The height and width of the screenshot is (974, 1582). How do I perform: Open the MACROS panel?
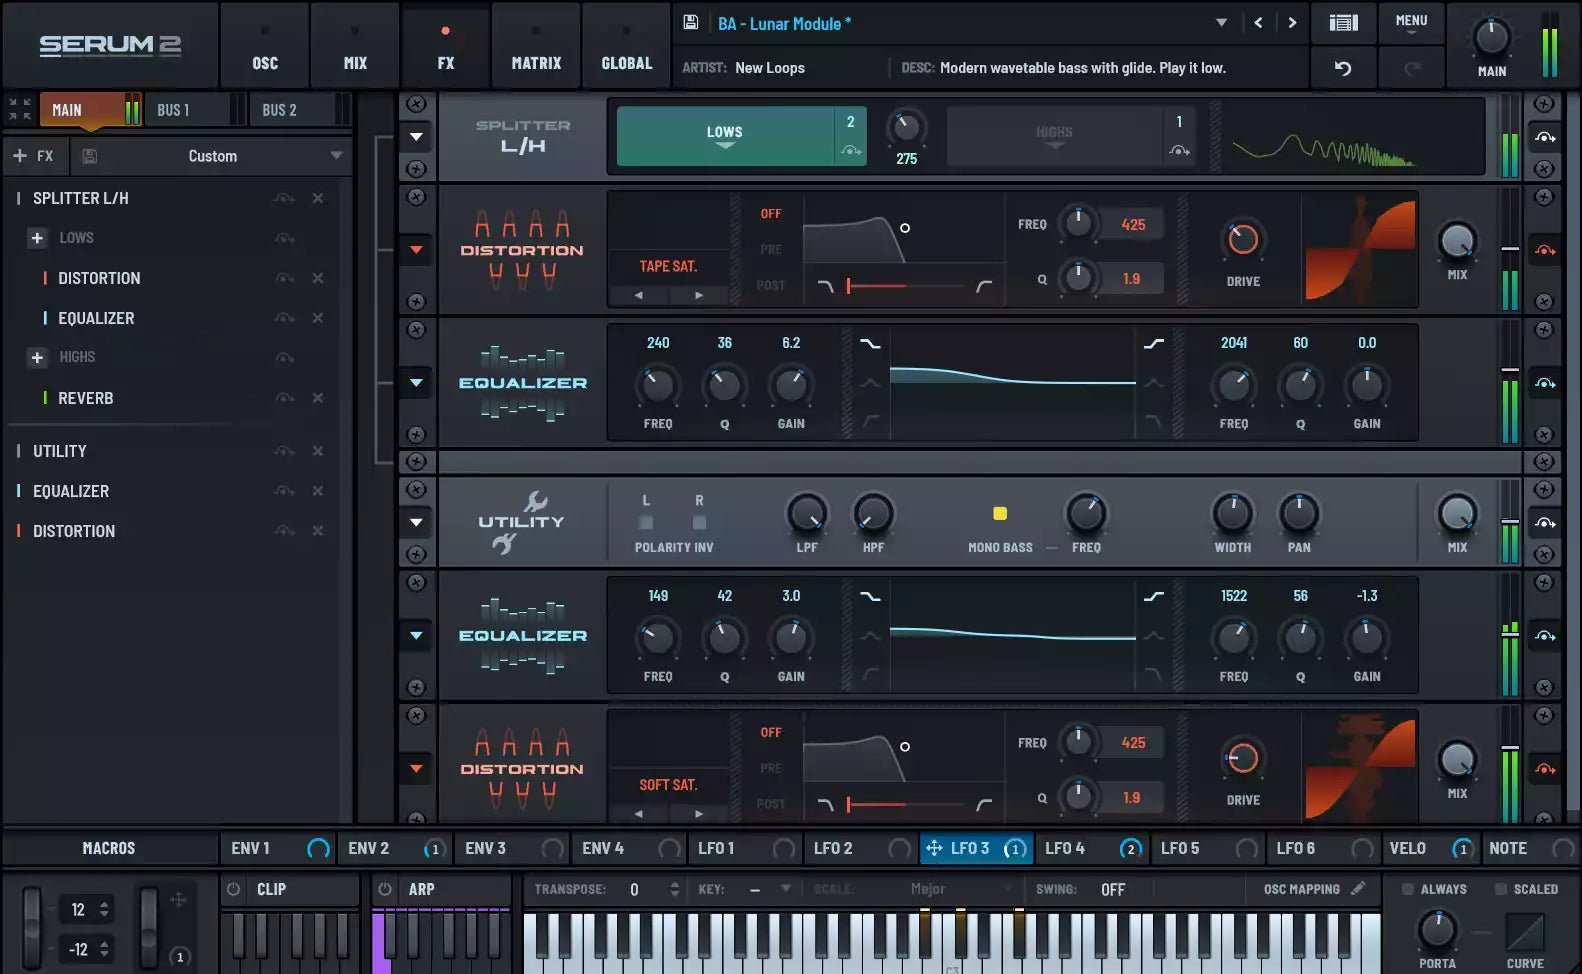(x=109, y=848)
